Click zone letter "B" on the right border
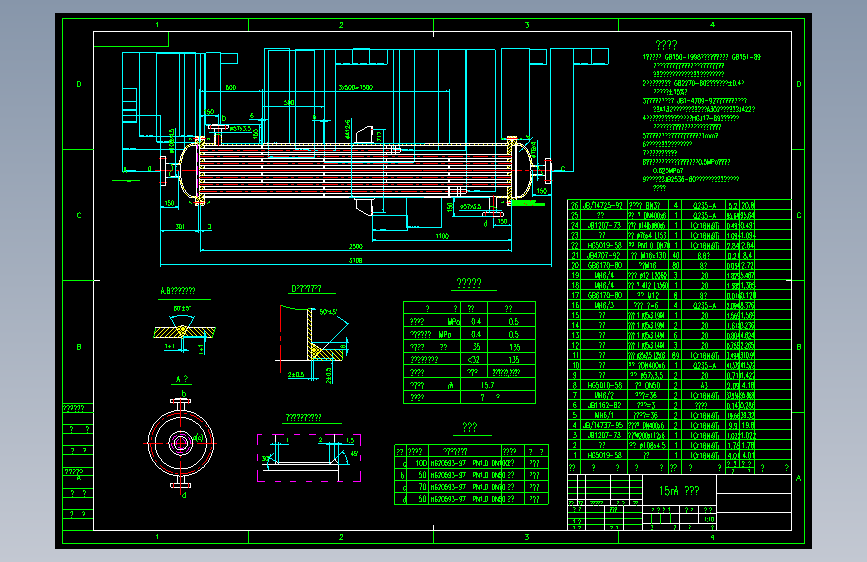The image size is (867, 562). 799,347
